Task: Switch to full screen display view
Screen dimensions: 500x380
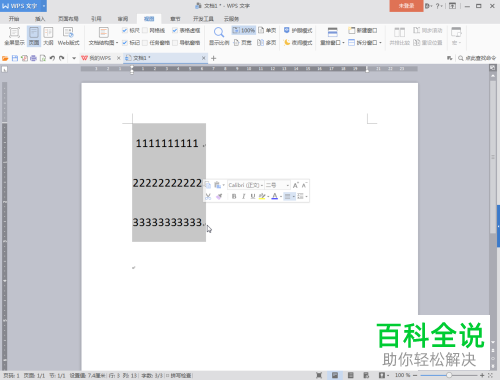Action: pos(14,36)
